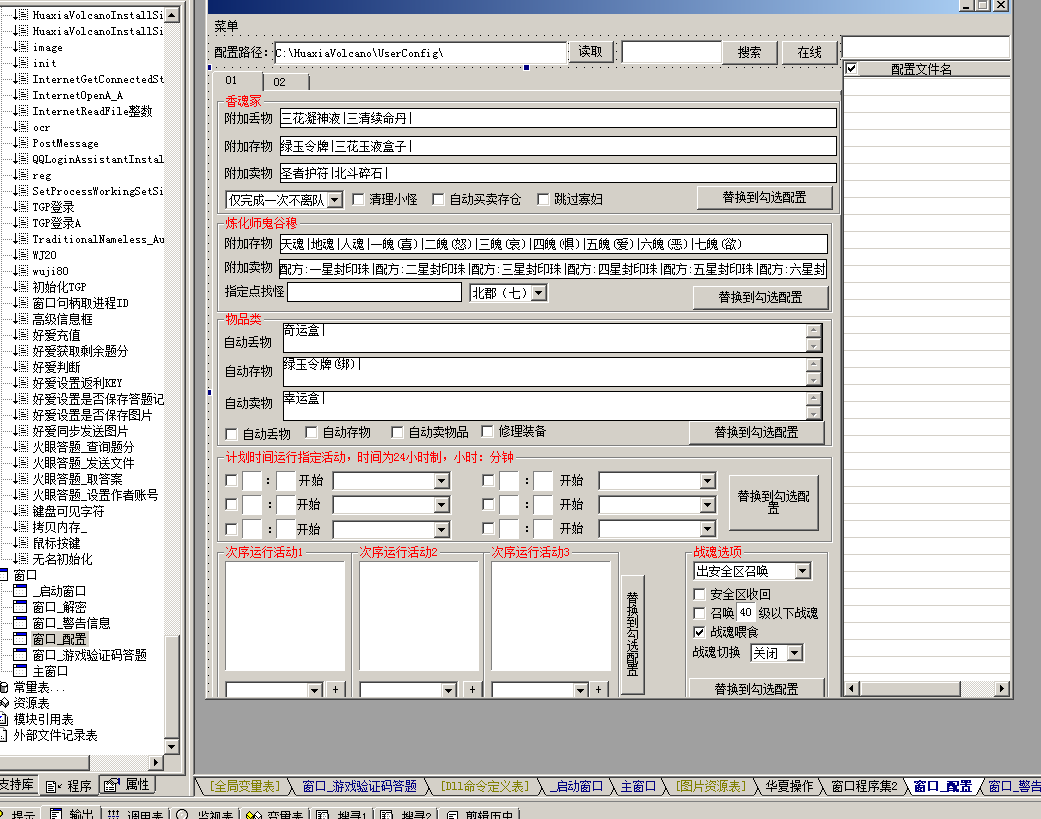
Task: Check the 跳过寡妇 option
Action: coord(543,199)
